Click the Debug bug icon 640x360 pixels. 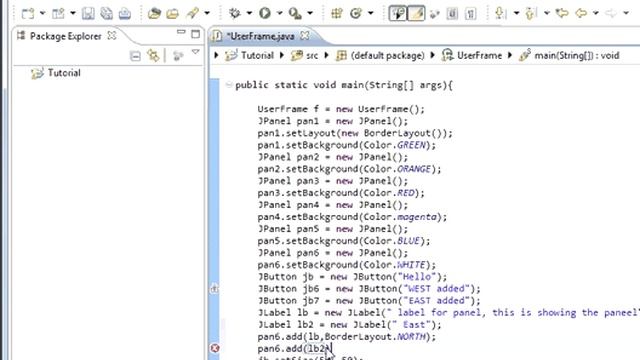pos(235,13)
